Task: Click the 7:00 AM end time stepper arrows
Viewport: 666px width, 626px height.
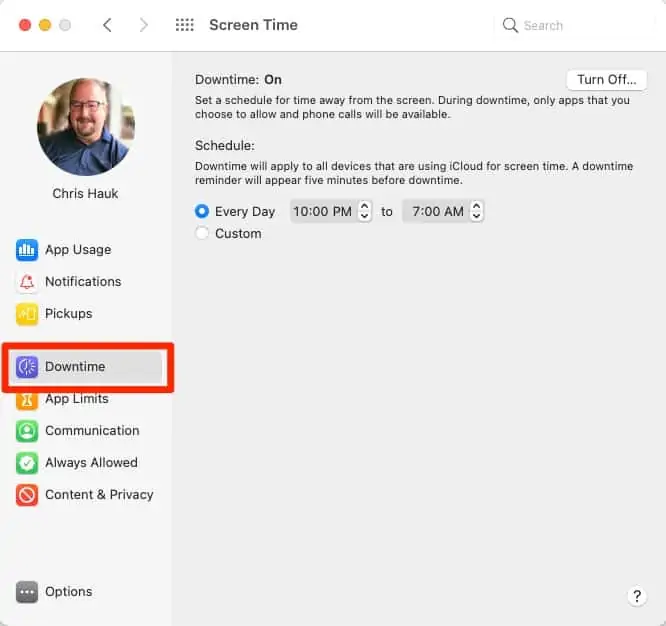Action: coord(476,211)
